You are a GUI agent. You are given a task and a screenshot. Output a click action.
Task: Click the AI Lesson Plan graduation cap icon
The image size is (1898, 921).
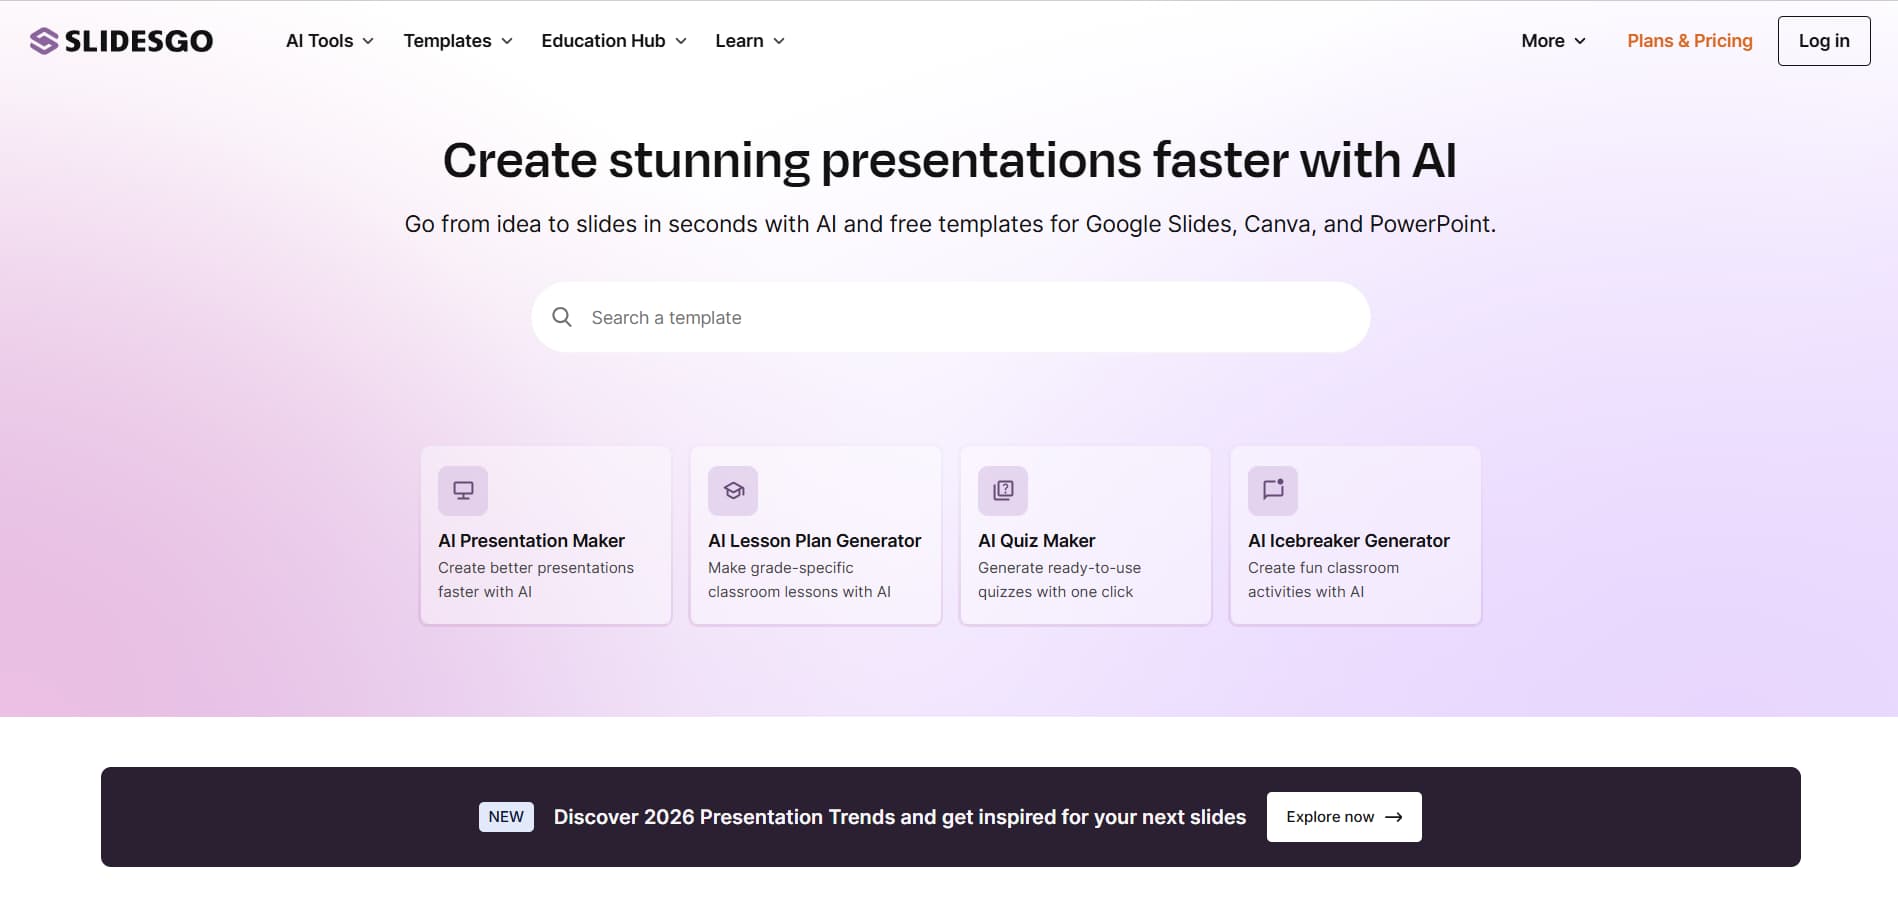coord(733,490)
